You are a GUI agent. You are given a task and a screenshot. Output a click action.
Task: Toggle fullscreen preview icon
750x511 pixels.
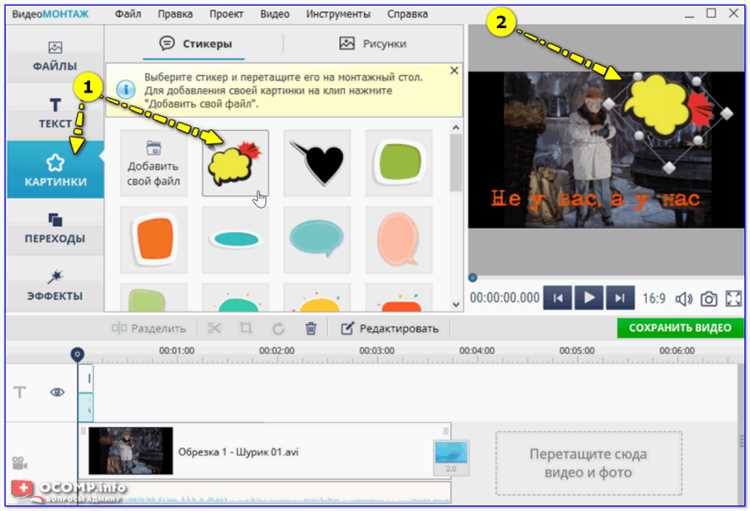pos(733,298)
